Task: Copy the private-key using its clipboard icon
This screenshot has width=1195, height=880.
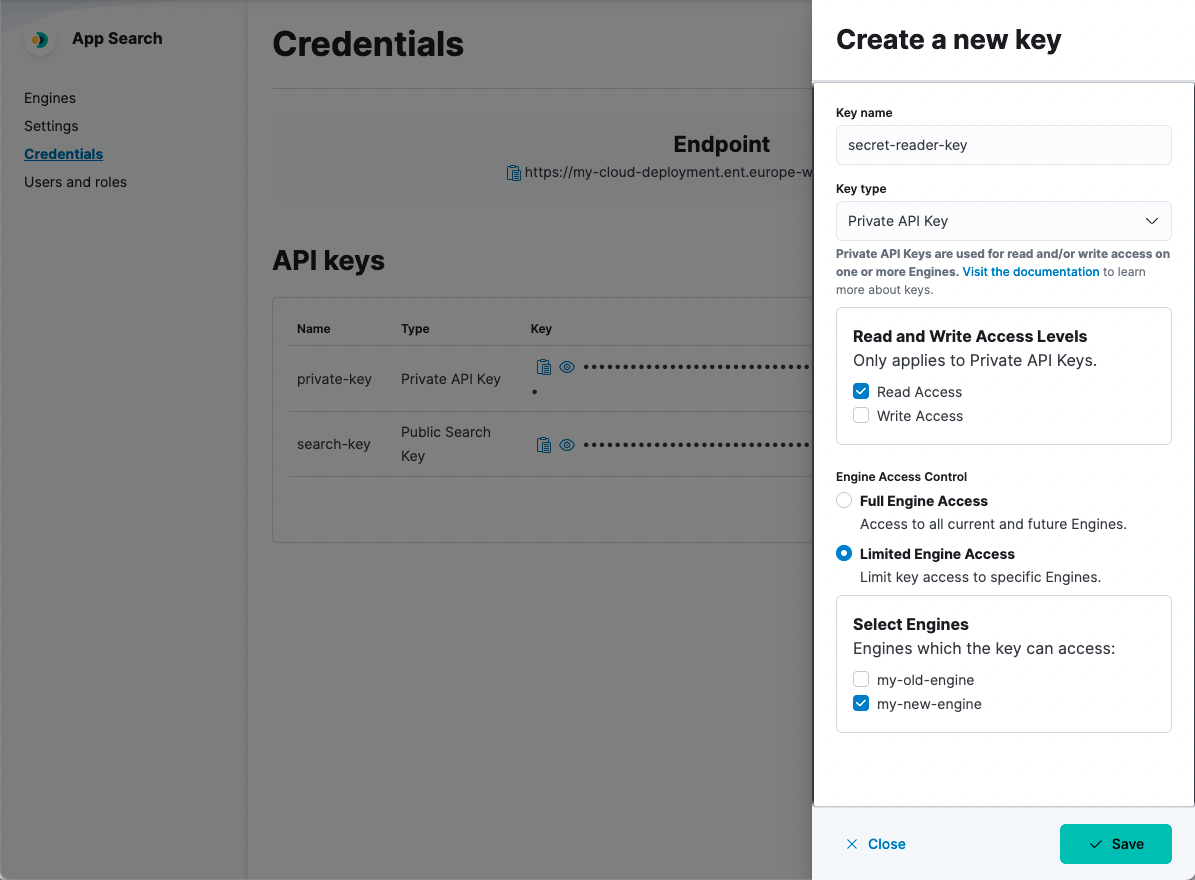Action: click(544, 366)
